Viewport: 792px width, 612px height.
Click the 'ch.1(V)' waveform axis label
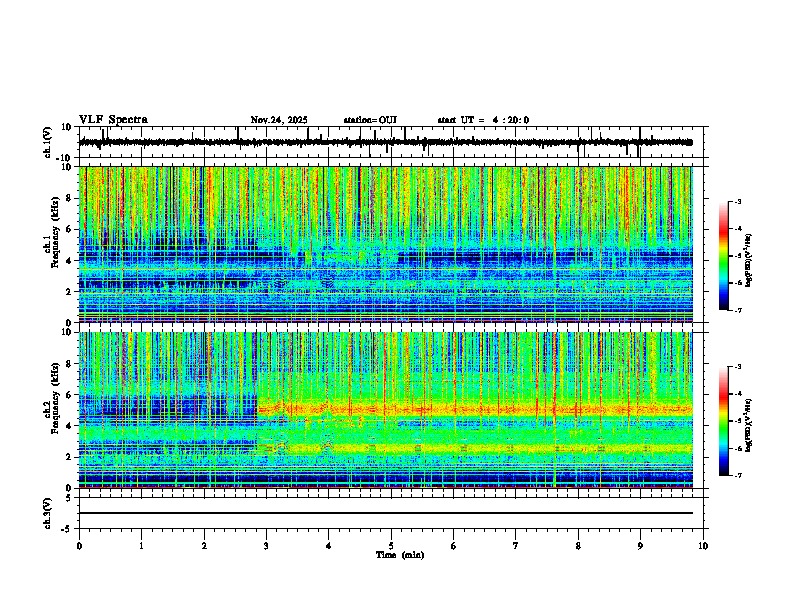click(48, 142)
